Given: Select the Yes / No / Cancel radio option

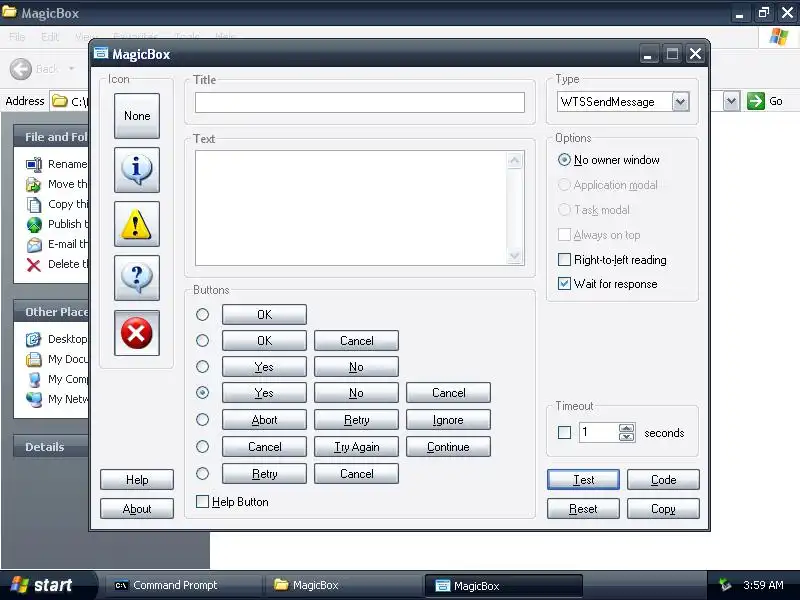Looking at the screenshot, I should (x=203, y=392).
